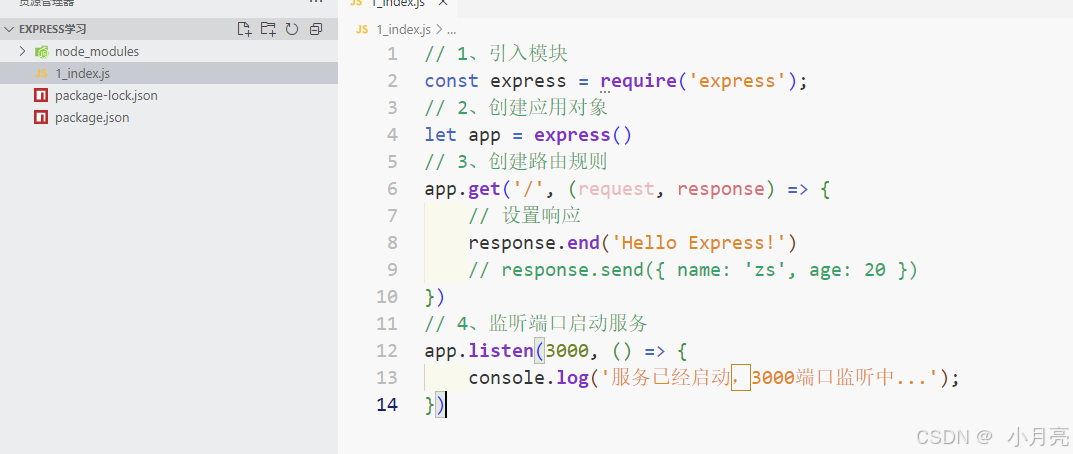Close the 1_index.js editor tab

coord(443,3)
